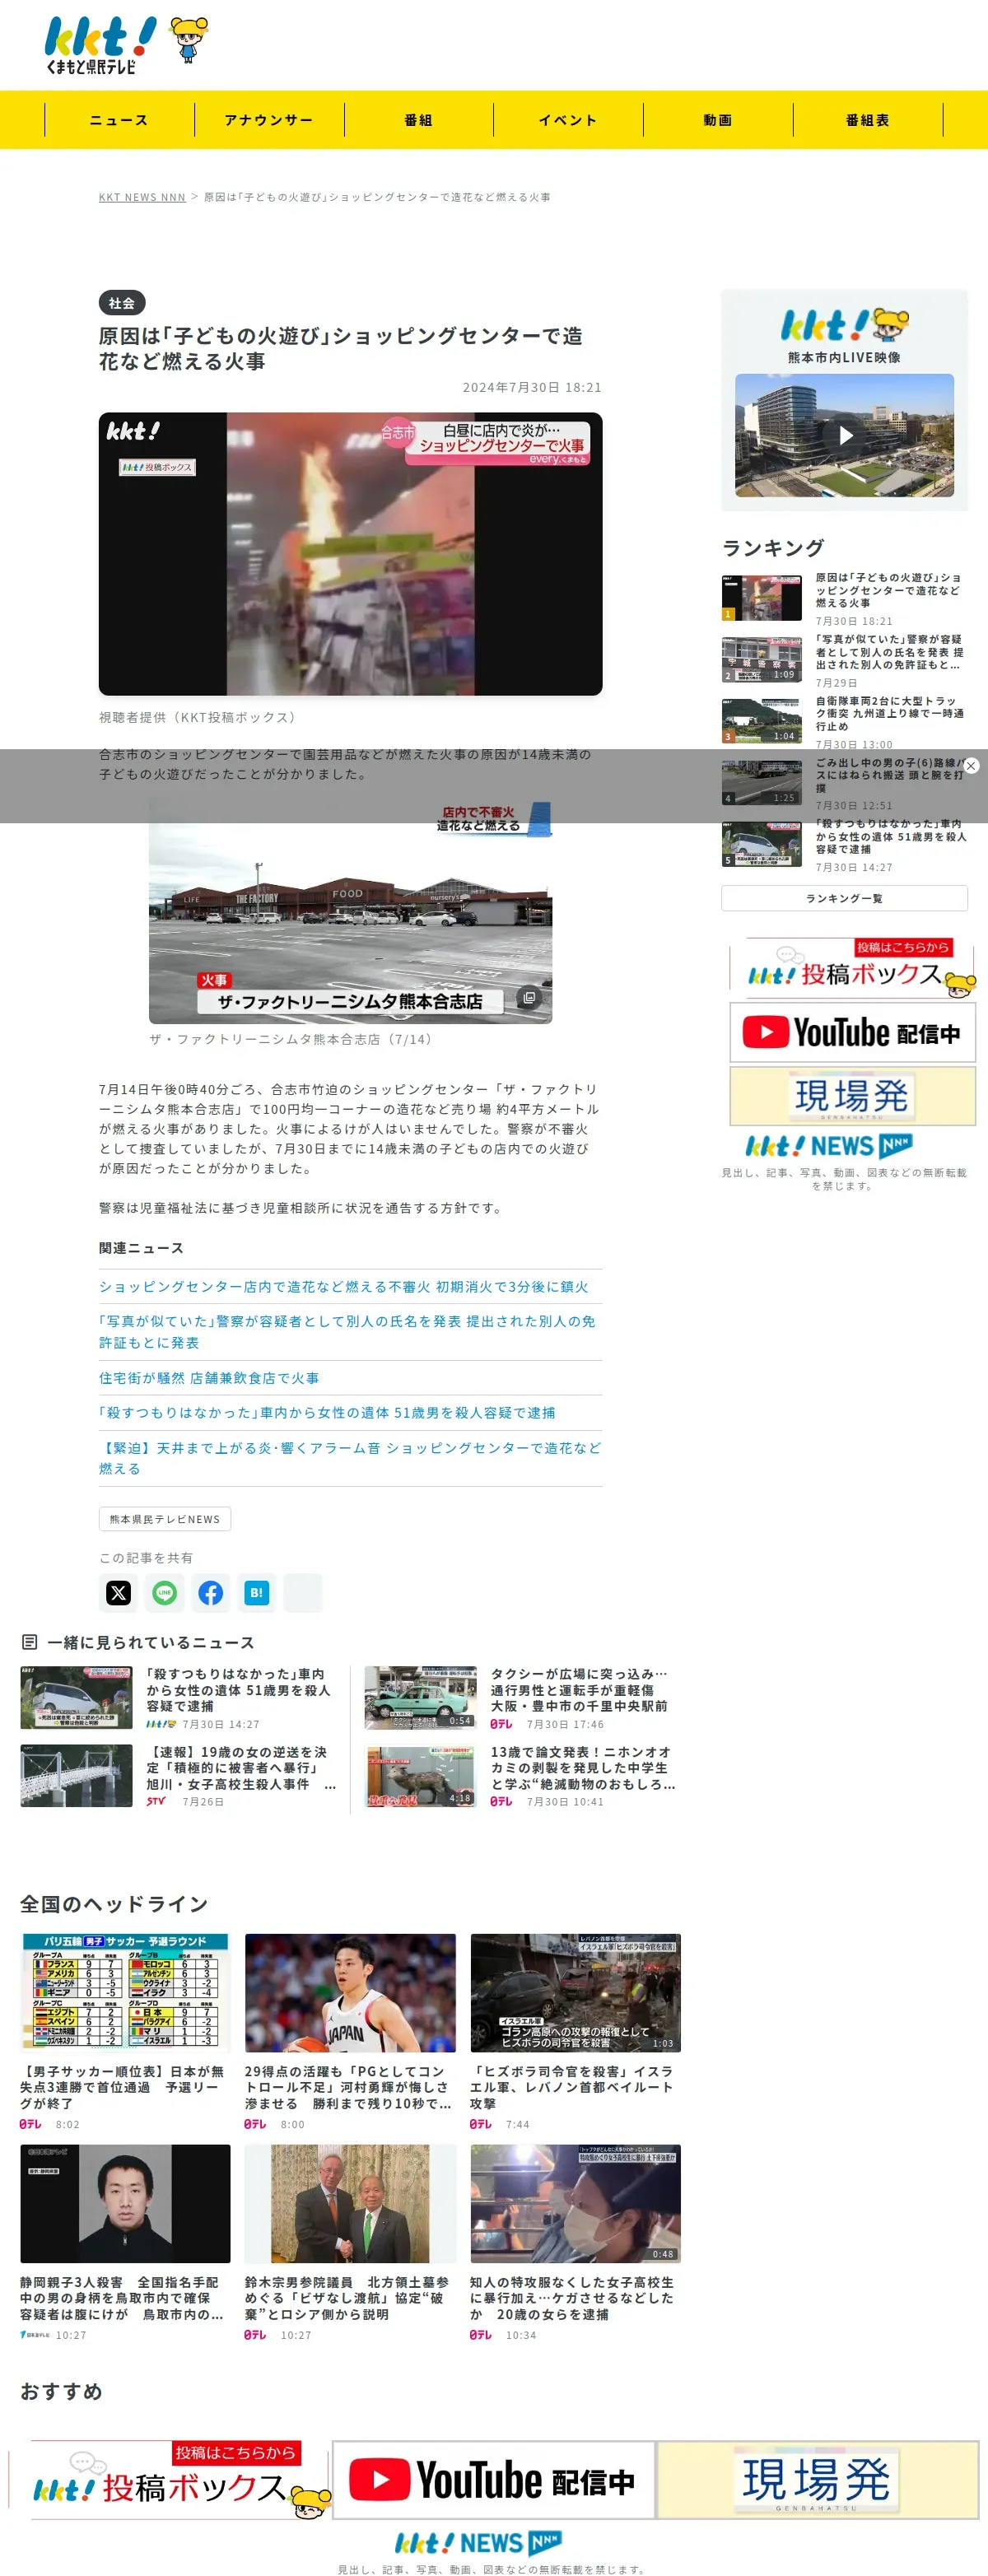Open ranking item 2 thumbnail with 1:09
The image size is (988, 2576).
tap(762, 660)
